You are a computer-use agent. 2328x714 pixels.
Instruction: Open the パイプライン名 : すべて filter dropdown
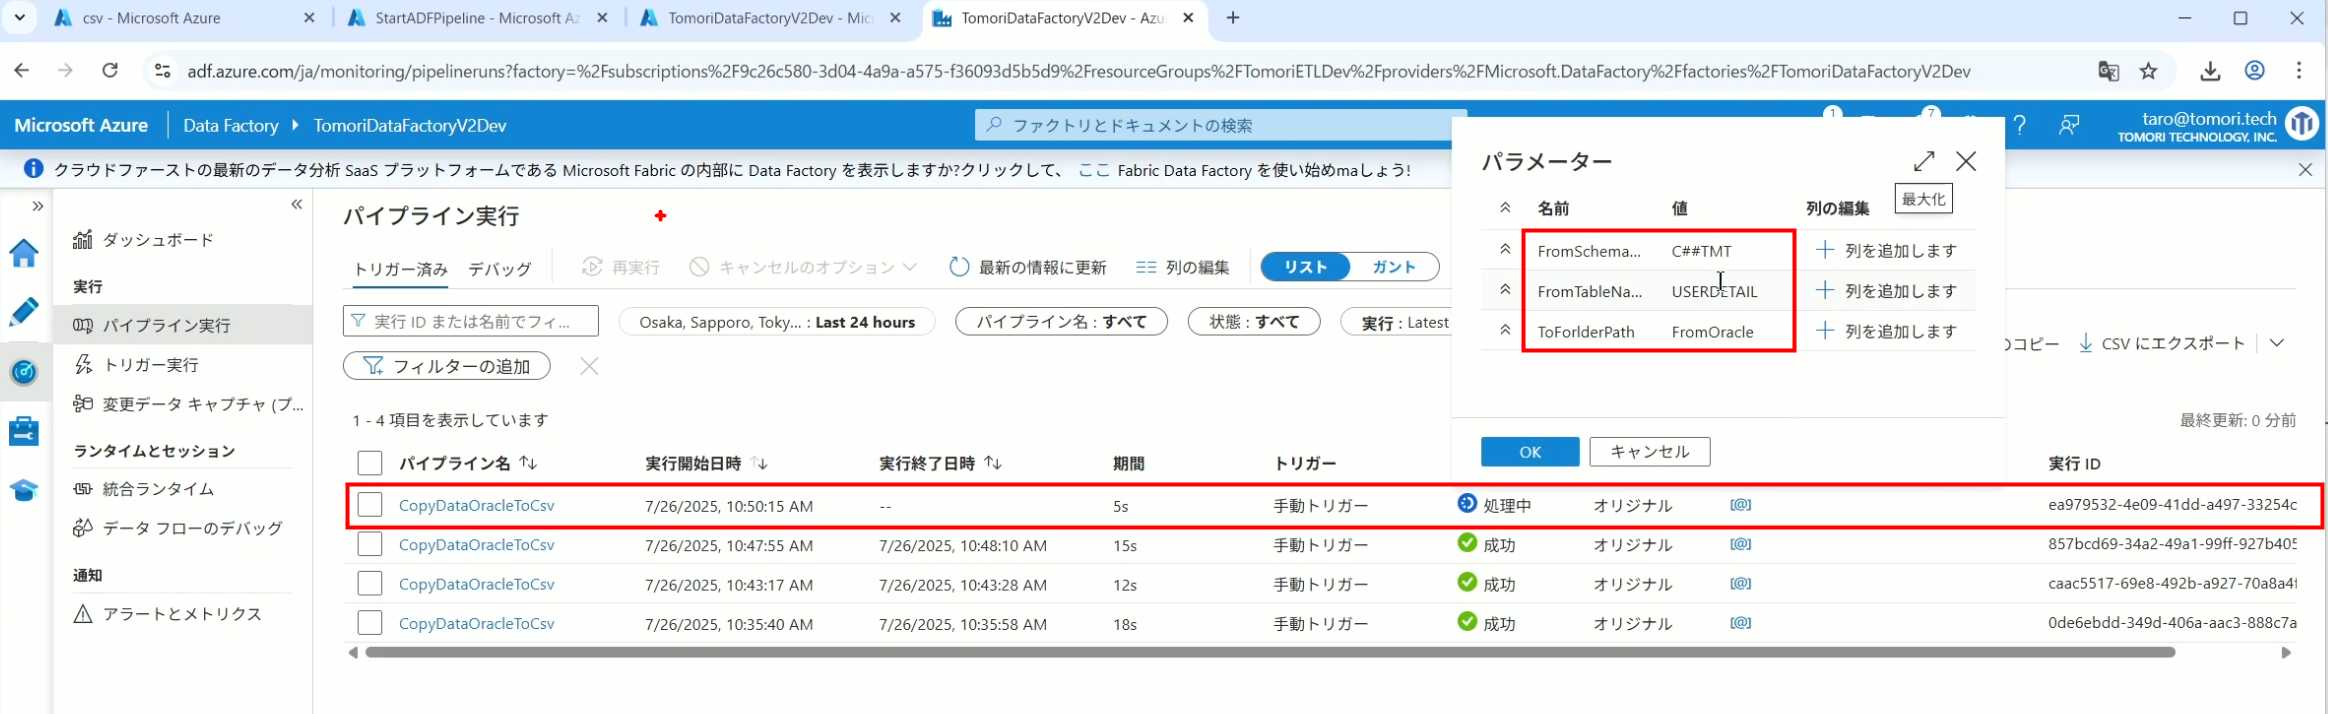[1060, 322]
